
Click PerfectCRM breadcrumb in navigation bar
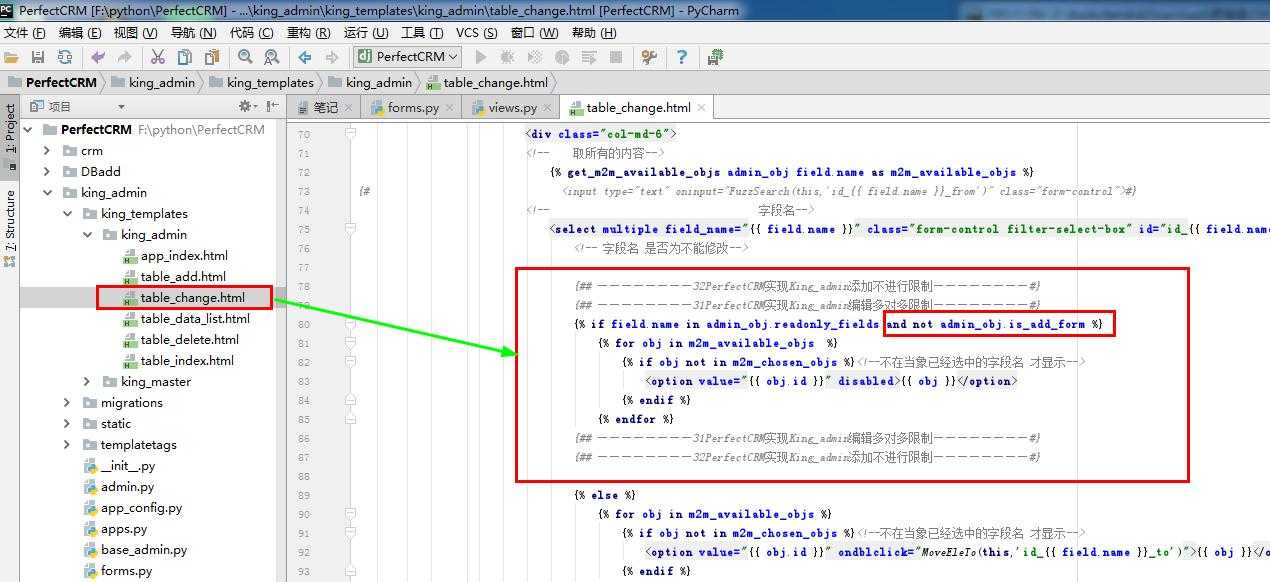click(52, 83)
